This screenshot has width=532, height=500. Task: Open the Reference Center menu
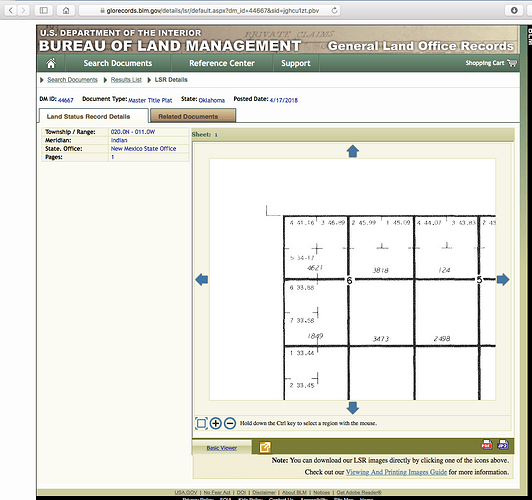coord(222,63)
